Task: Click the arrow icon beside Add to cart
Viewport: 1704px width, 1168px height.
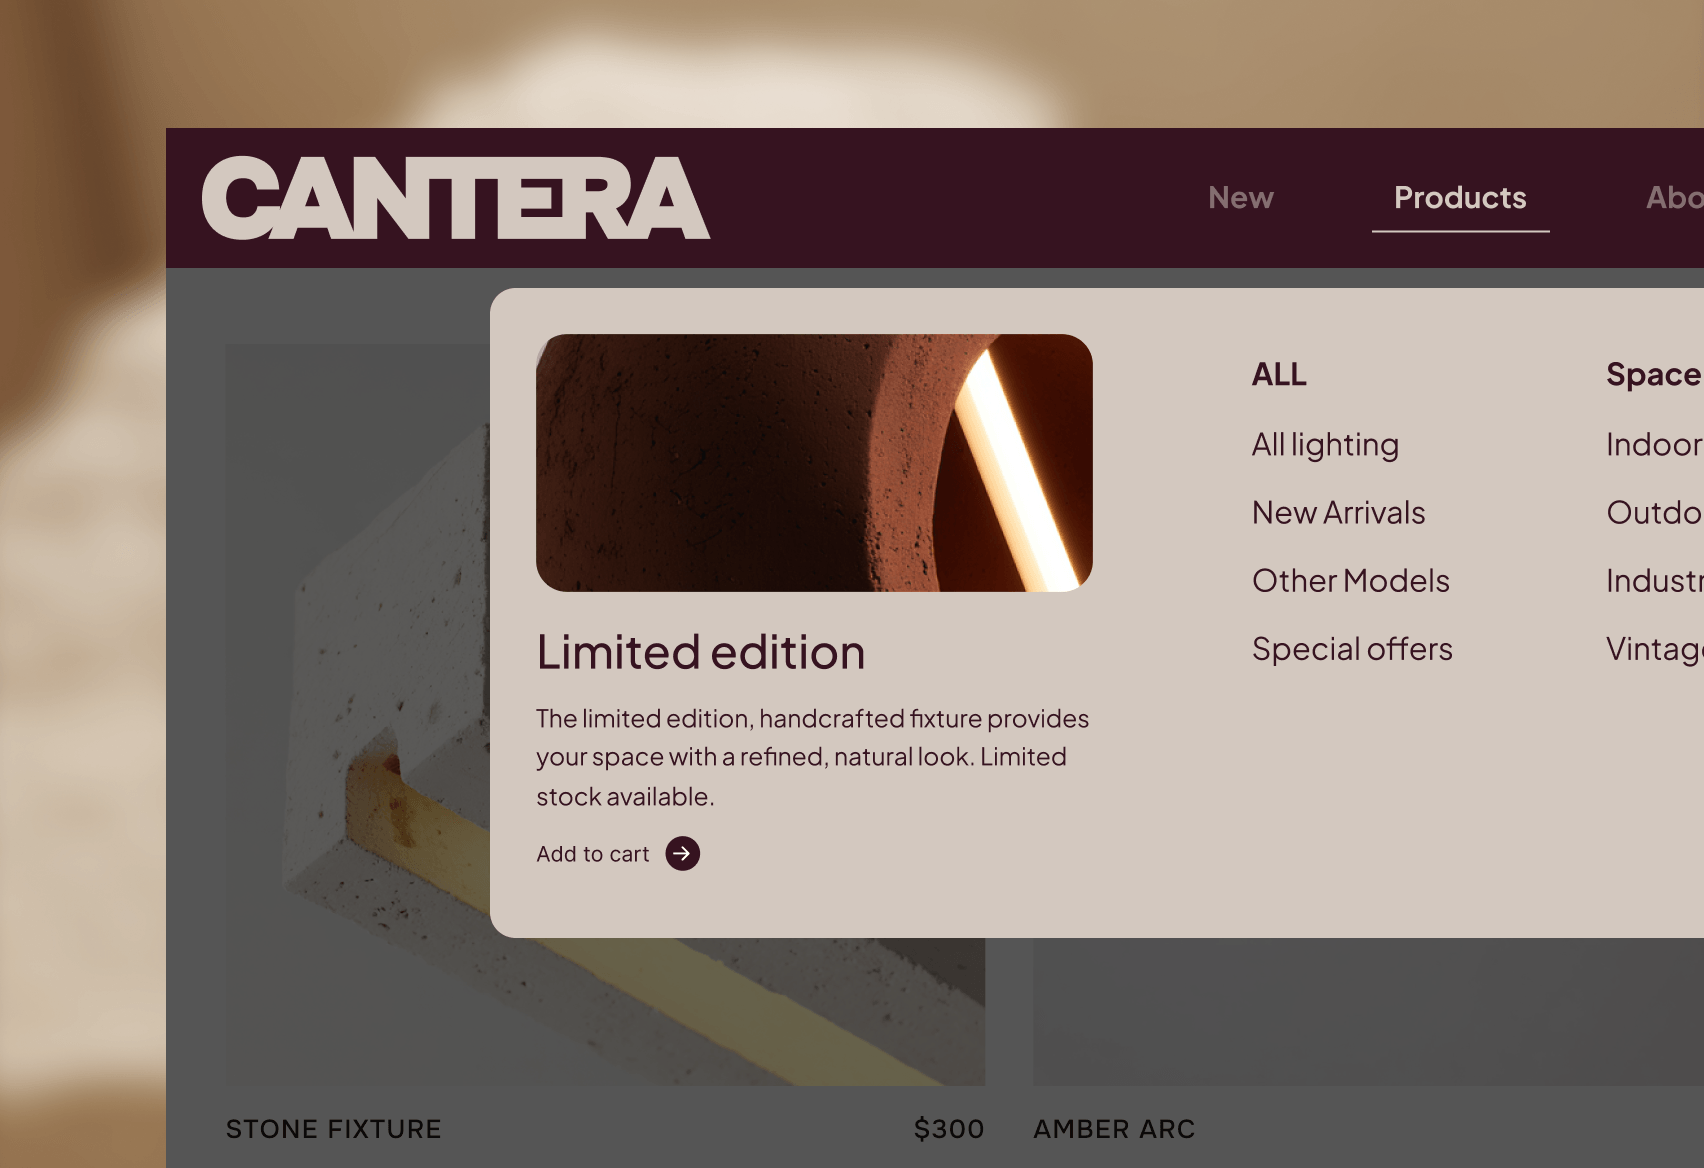Action: (x=683, y=854)
